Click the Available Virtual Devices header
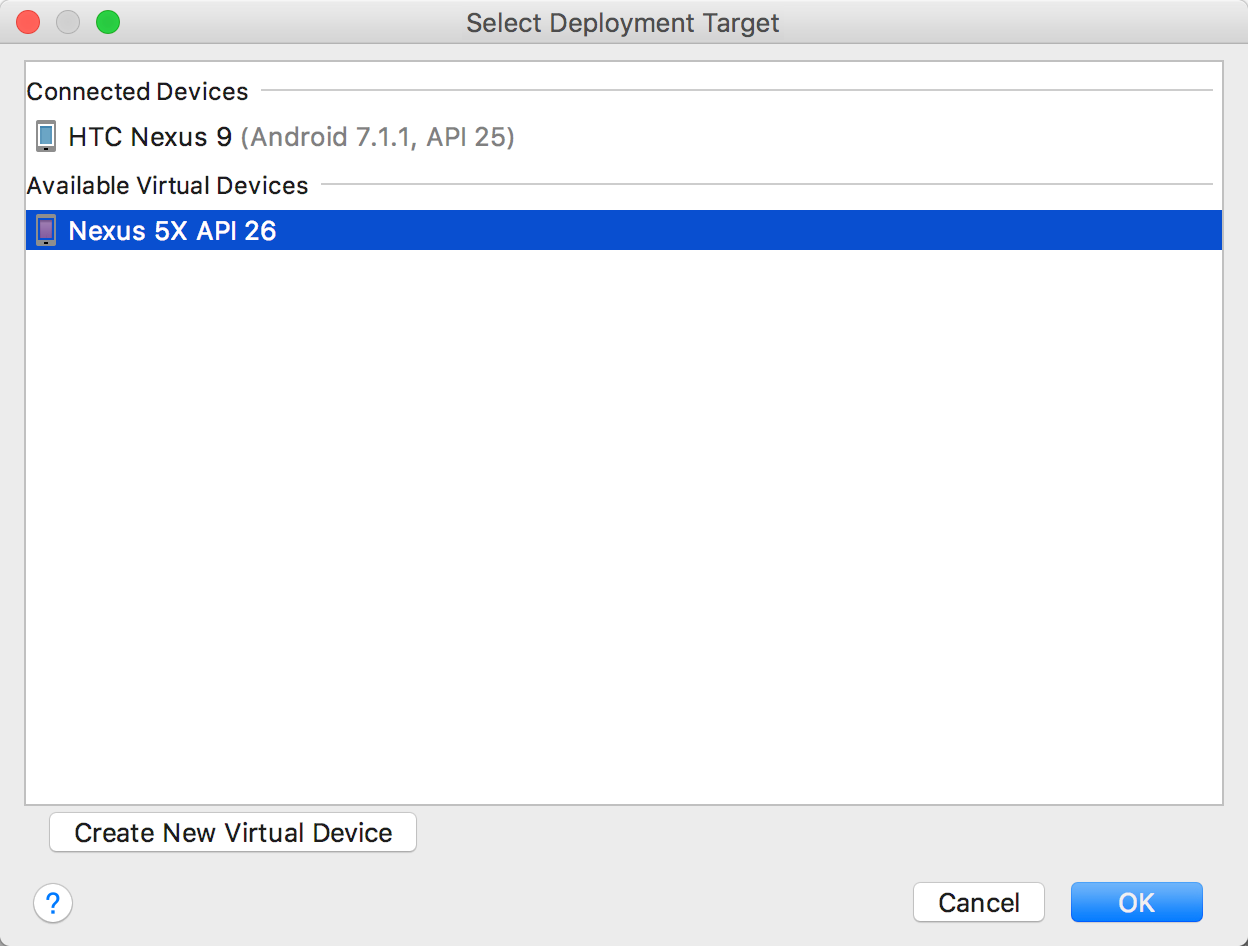Screen dimensions: 1248x946 click(167, 186)
